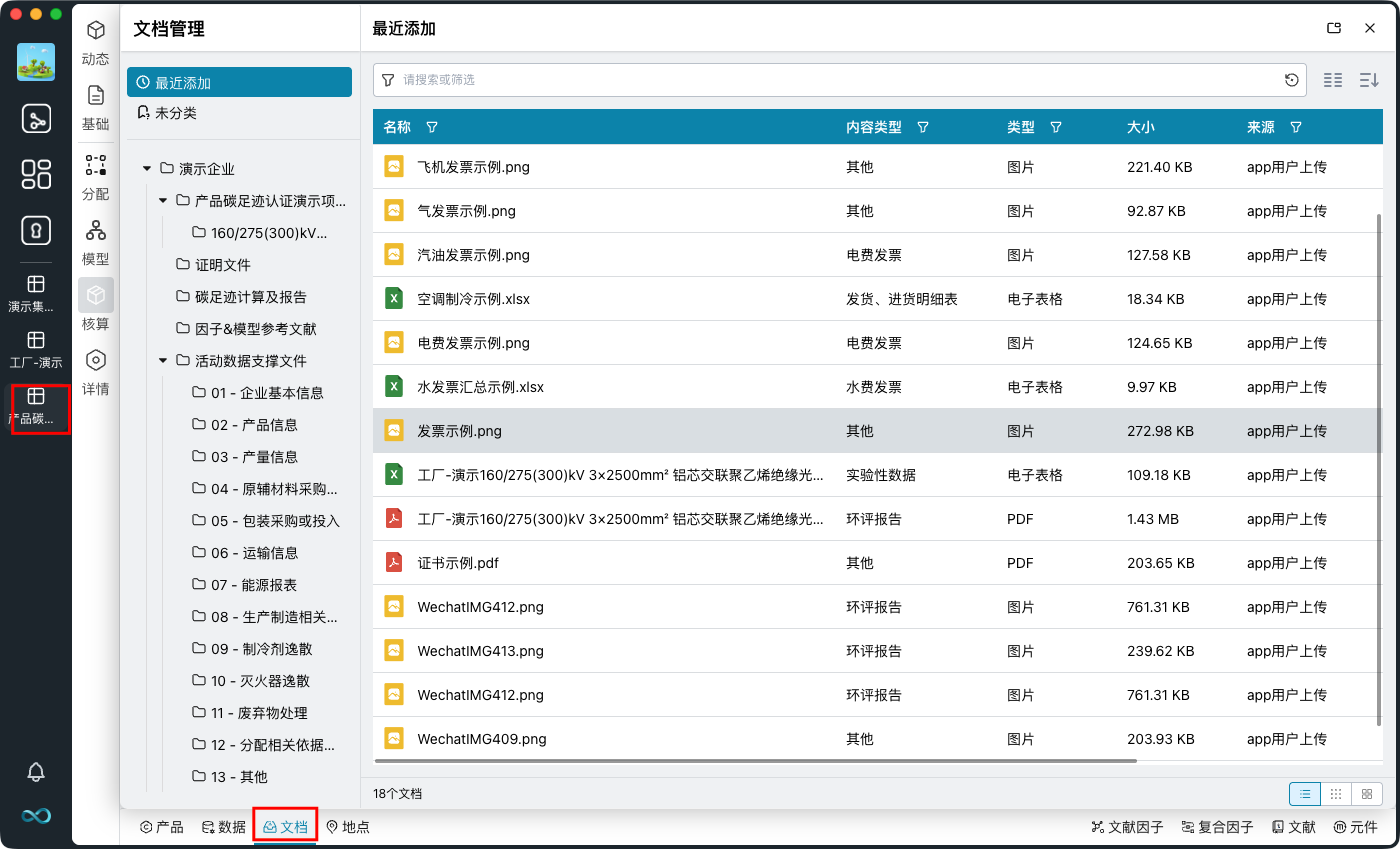The width and height of the screenshot is (1400, 849).
Task: Click the sort order icon above the table
Action: coord(1368,79)
